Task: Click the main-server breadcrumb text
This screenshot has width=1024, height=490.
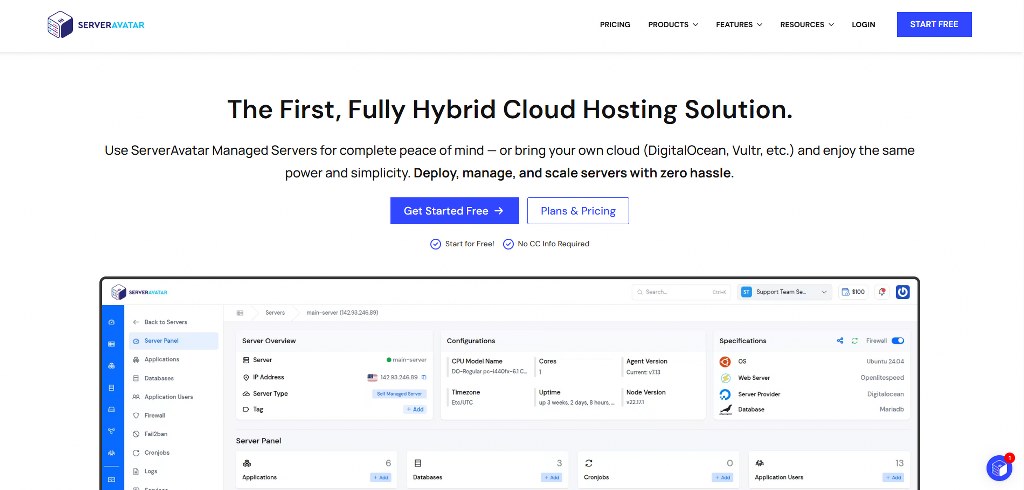Action: 342,313
